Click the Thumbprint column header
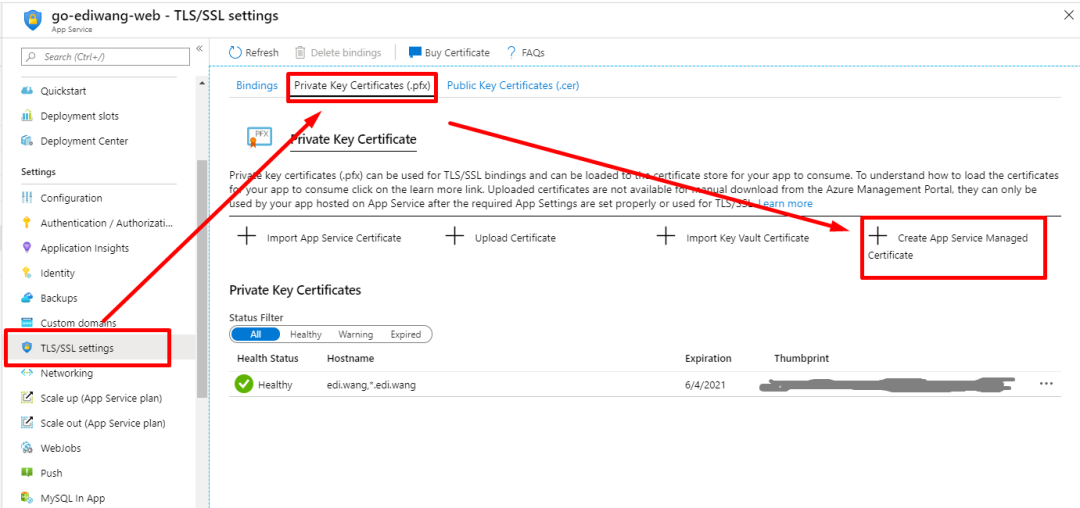The height and width of the screenshot is (508, 1080). [x=802, y=359]
